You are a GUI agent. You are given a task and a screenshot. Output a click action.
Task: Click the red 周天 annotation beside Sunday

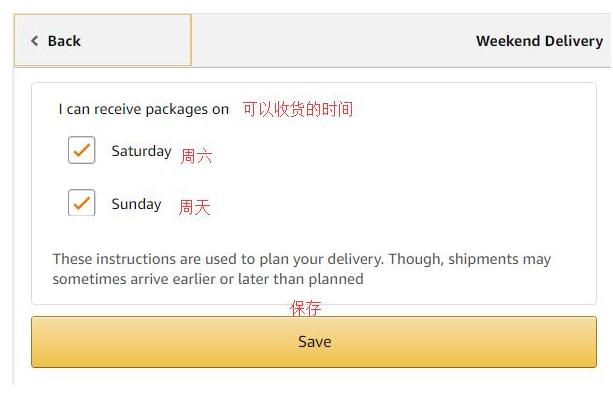(x=194, y=207)
